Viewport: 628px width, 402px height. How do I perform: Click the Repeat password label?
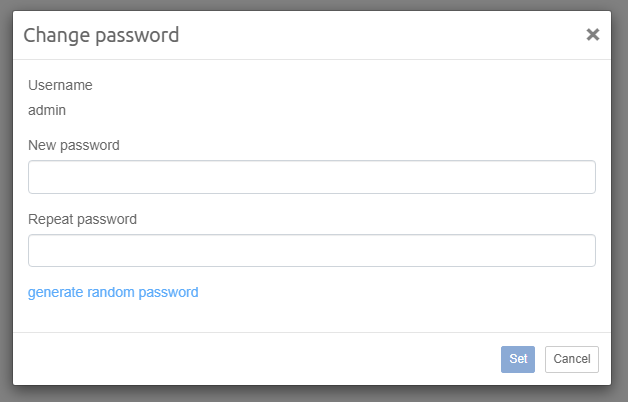pyautogui.click(x=82, y=219)
